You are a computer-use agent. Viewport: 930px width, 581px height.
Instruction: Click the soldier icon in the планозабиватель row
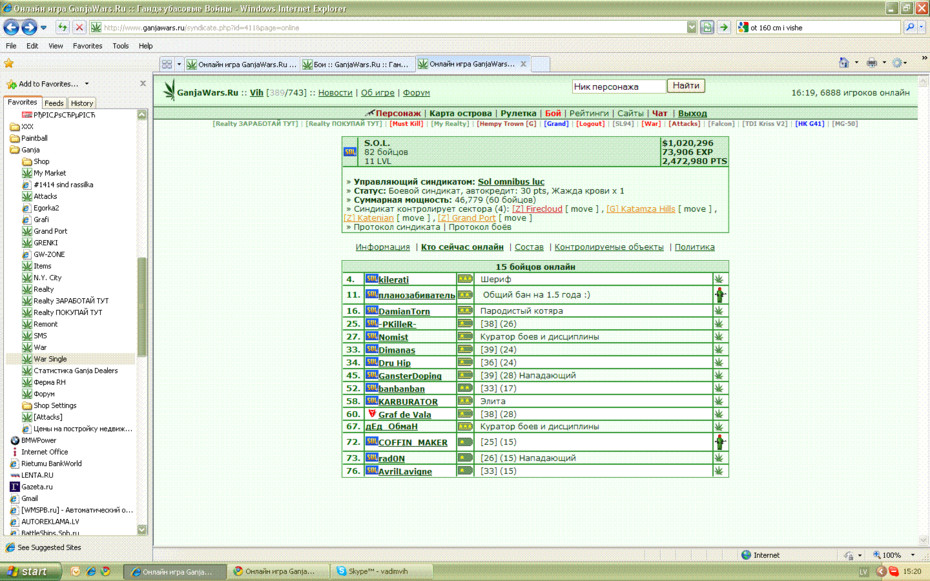click(x=719, y=295)
